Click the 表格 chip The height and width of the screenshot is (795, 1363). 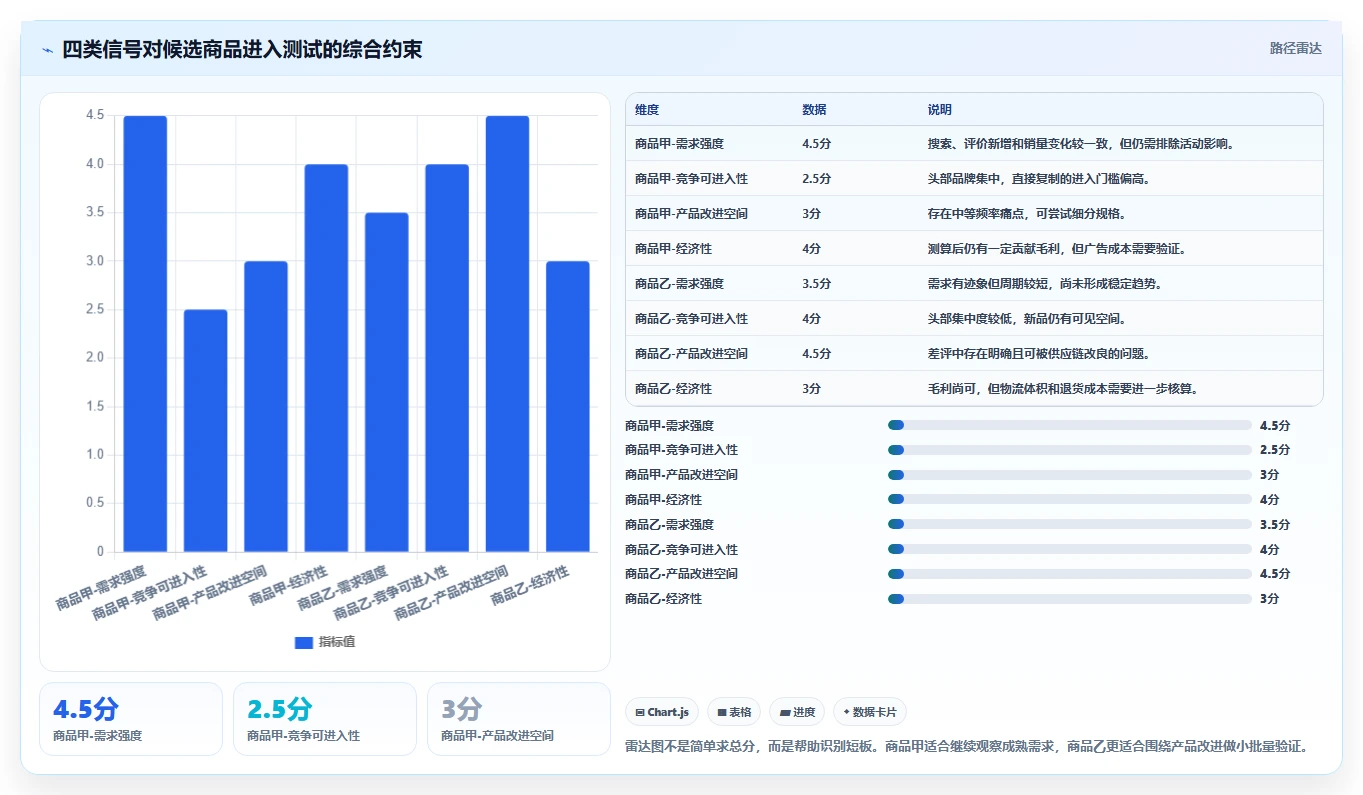734,712
